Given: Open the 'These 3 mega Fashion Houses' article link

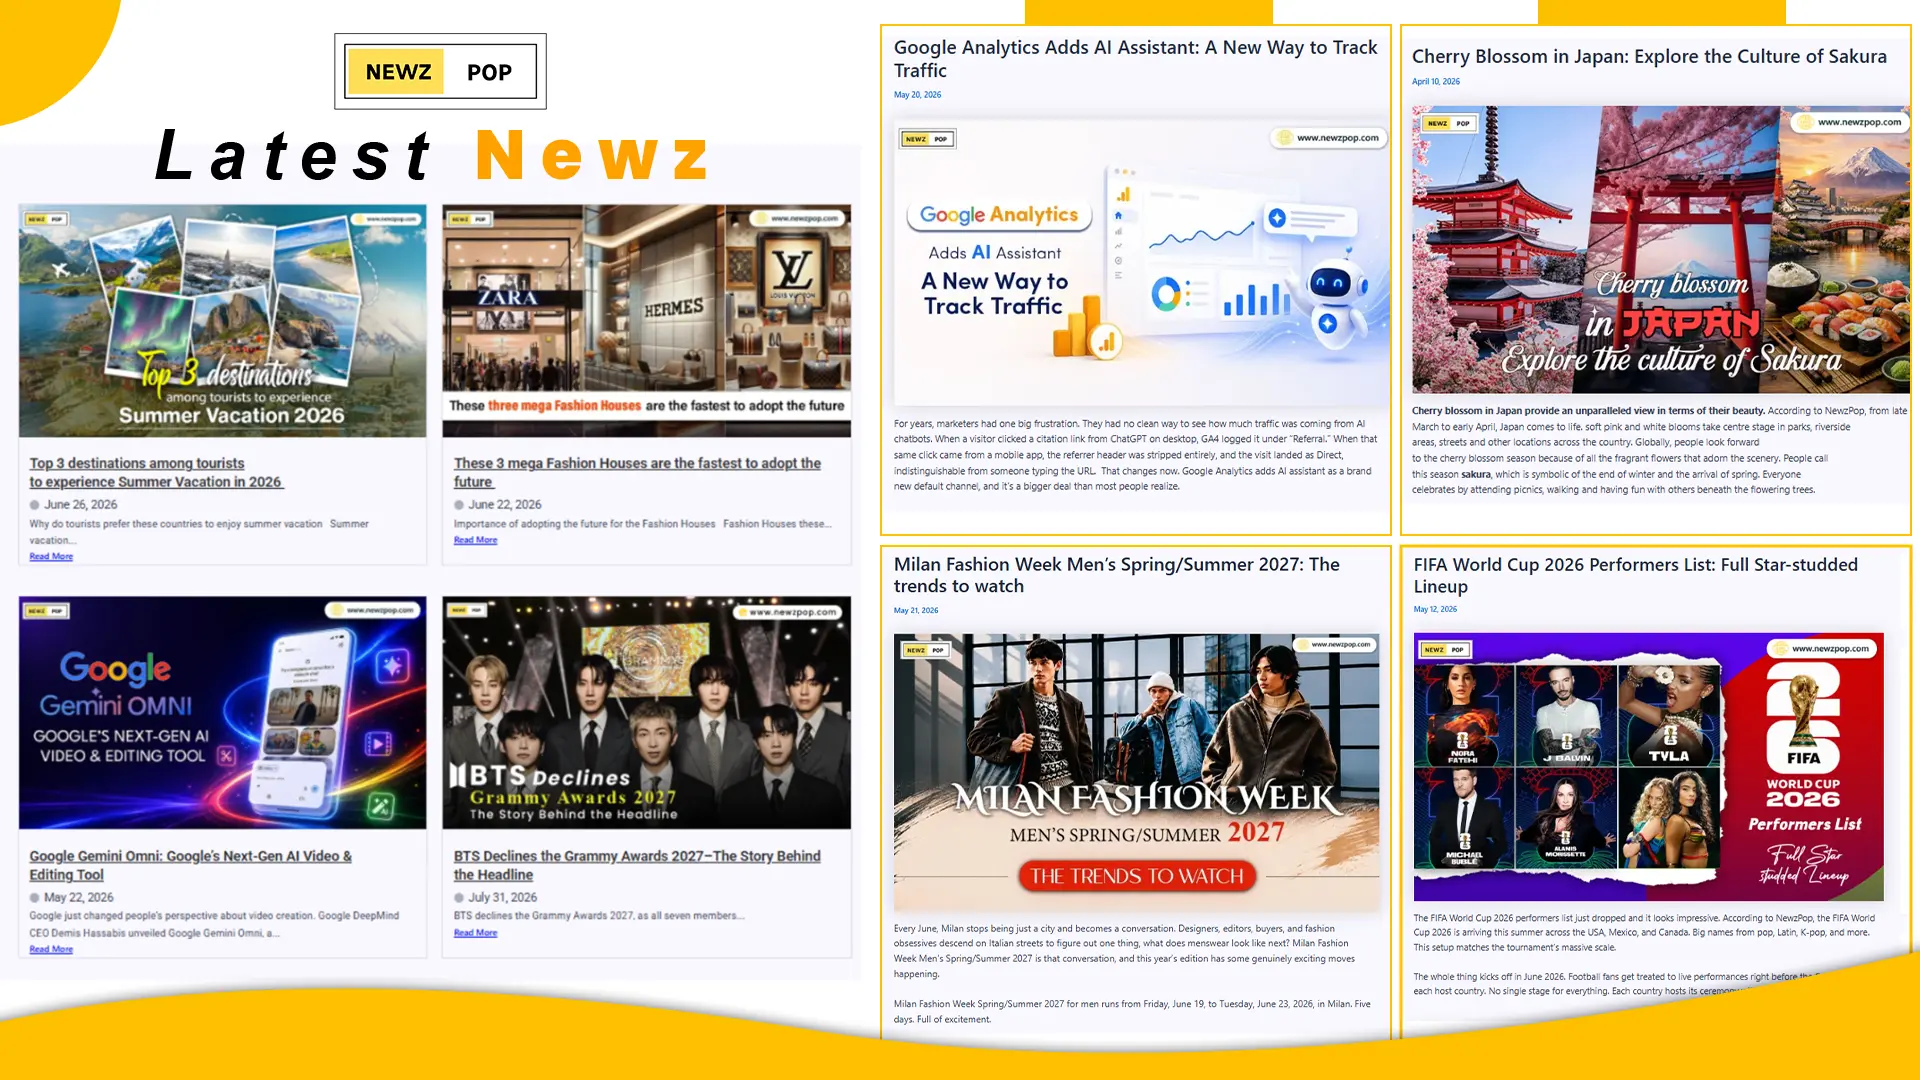Looking at the screenshot, I should [637, 472].
